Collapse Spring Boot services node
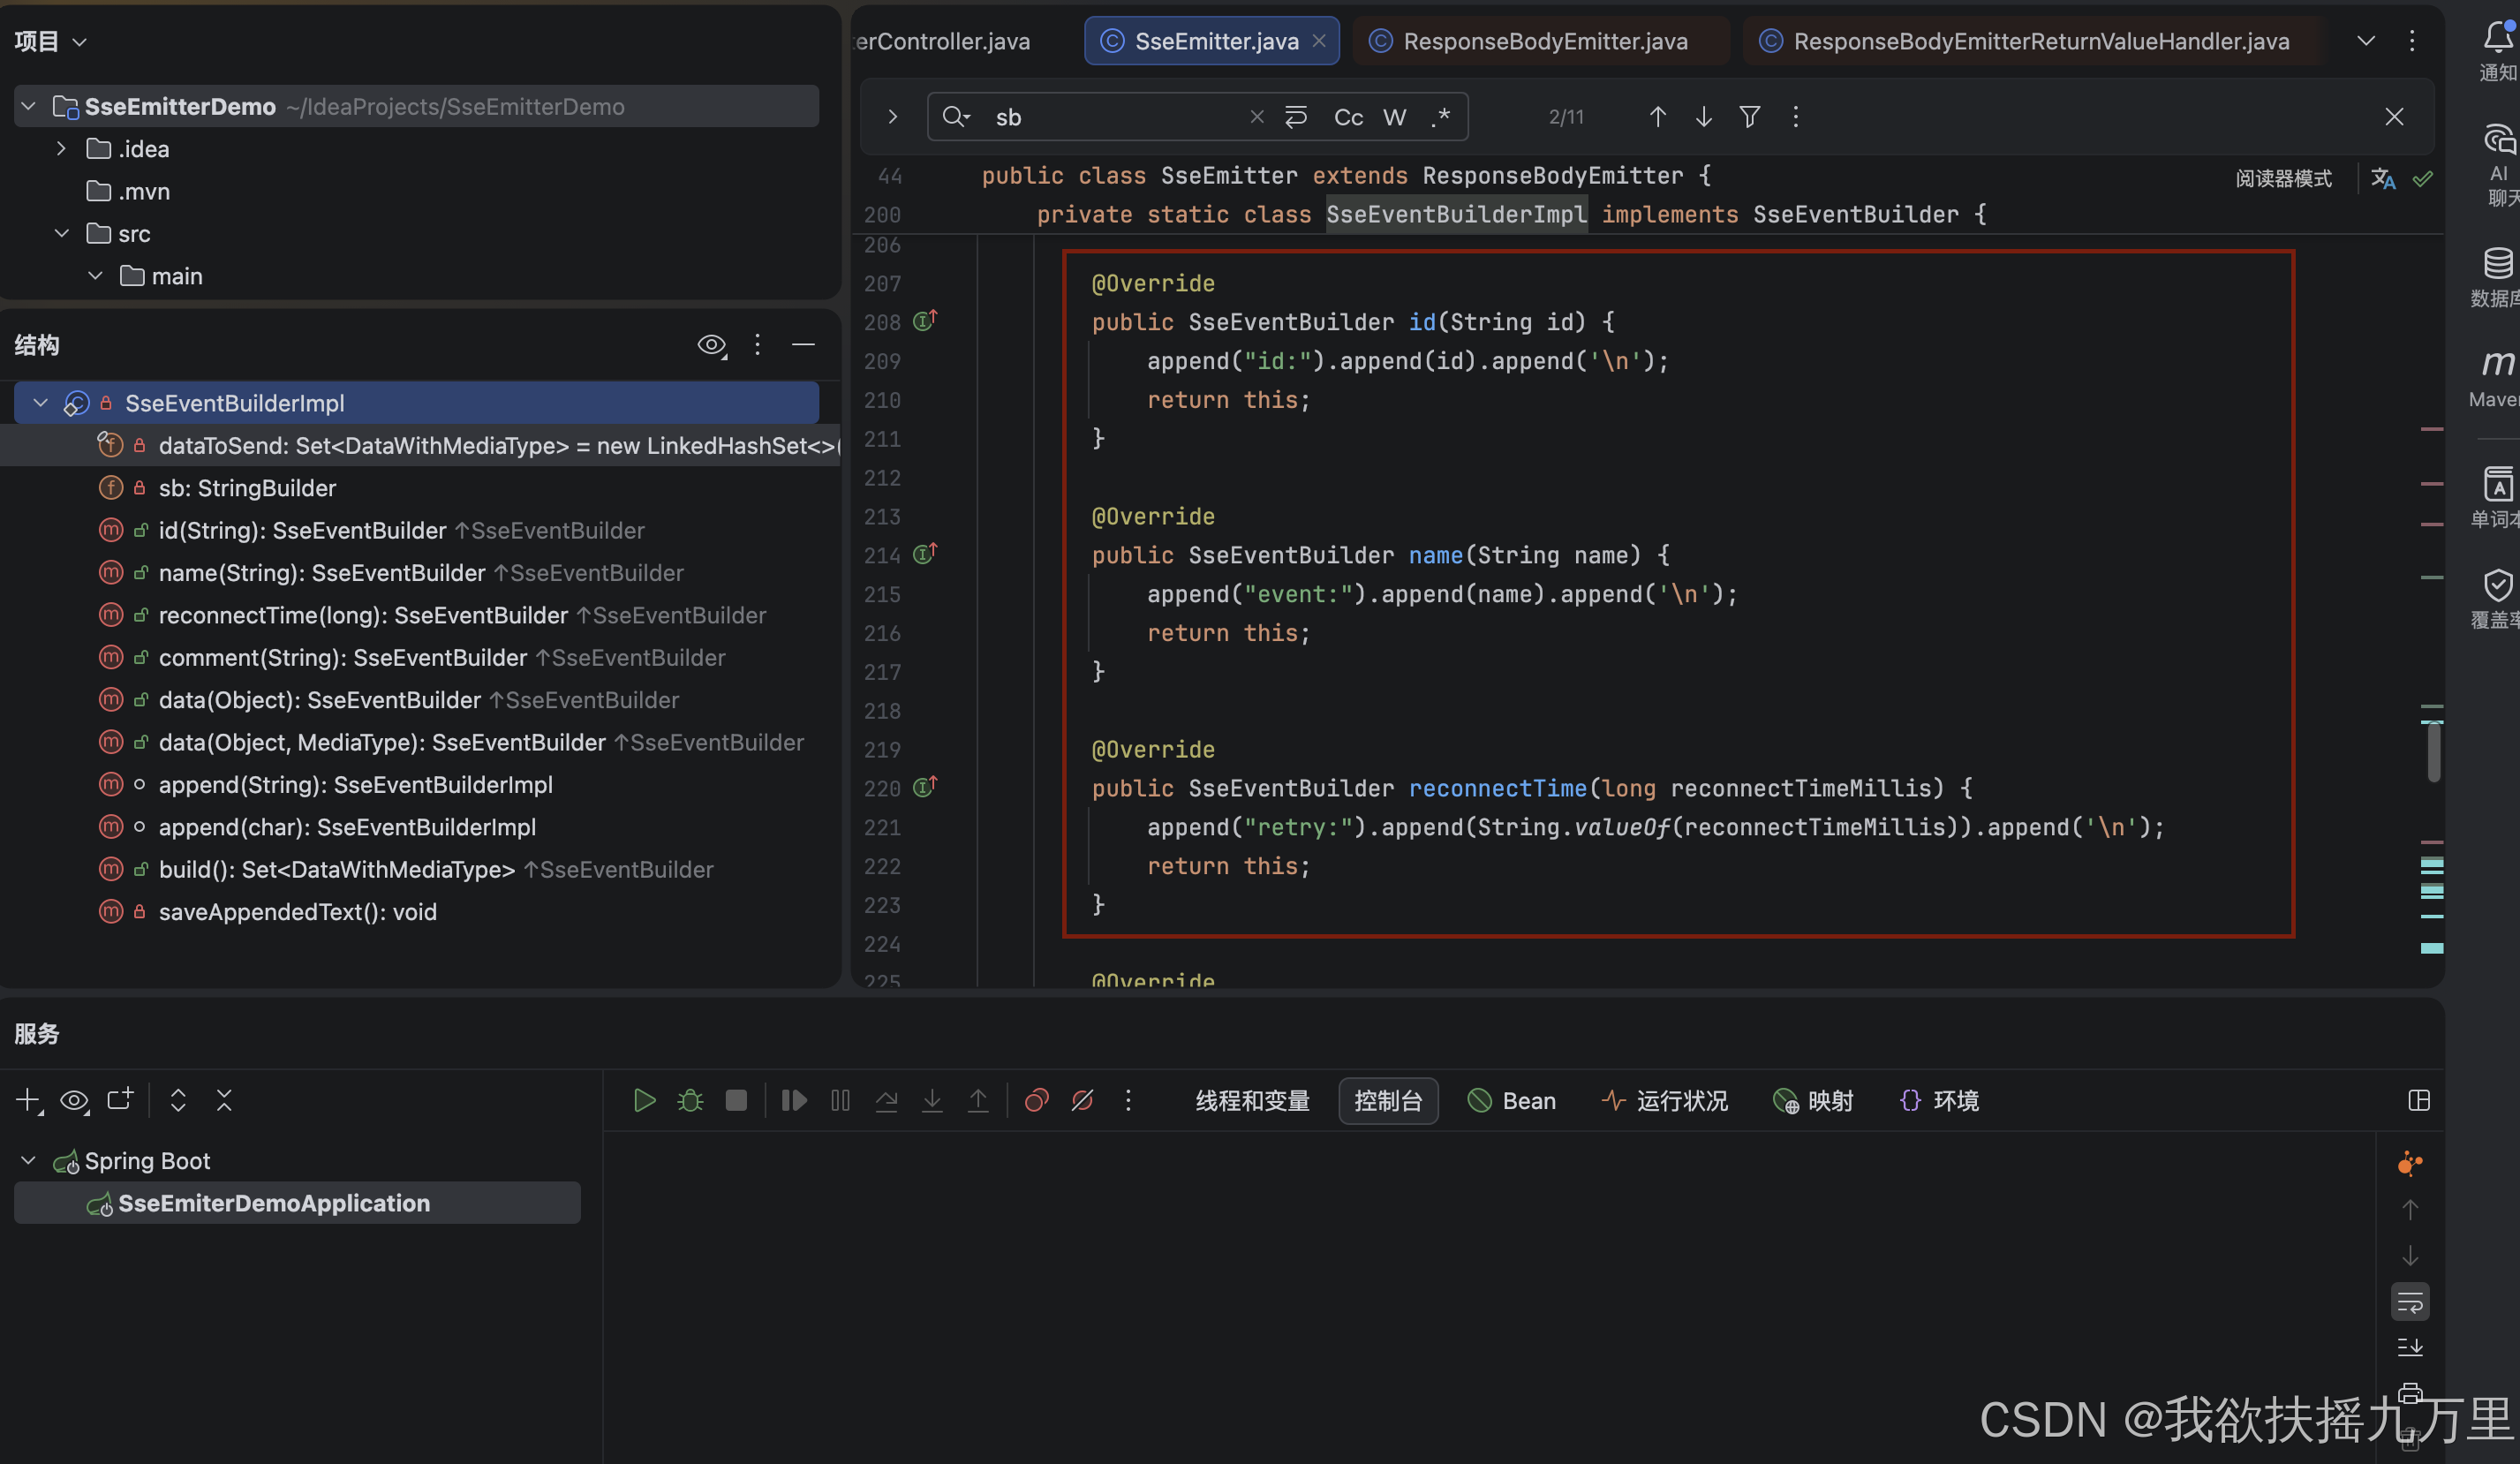 coord(28,1160)
